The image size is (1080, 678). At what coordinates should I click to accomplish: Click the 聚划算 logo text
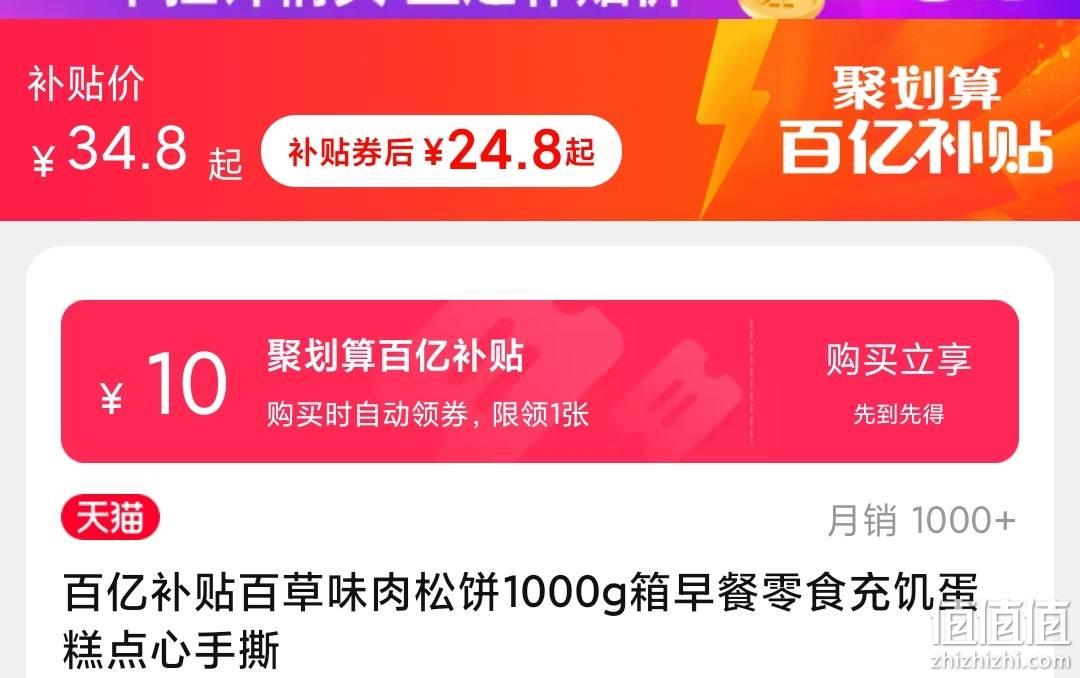click(x=915, y=88)
